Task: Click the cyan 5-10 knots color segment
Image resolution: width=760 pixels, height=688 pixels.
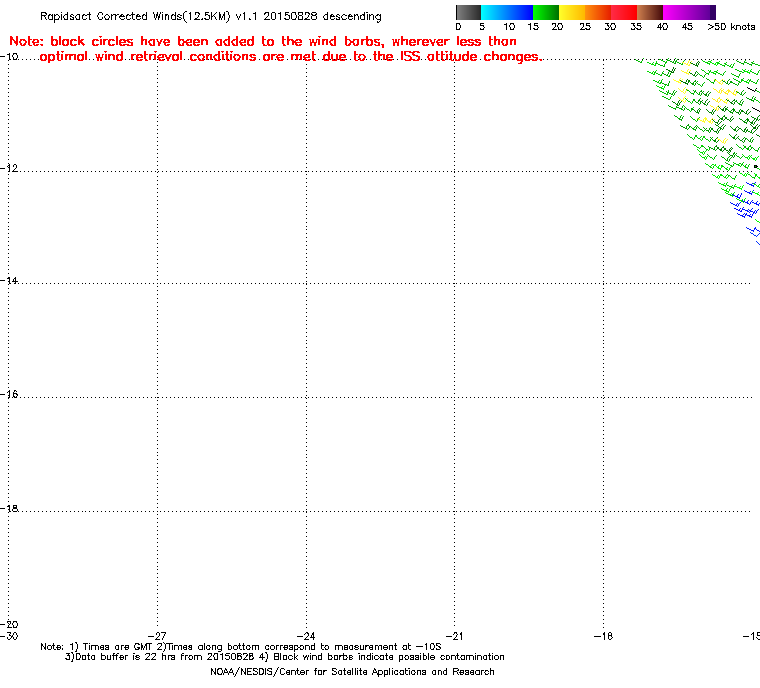Action: point(494,12)
